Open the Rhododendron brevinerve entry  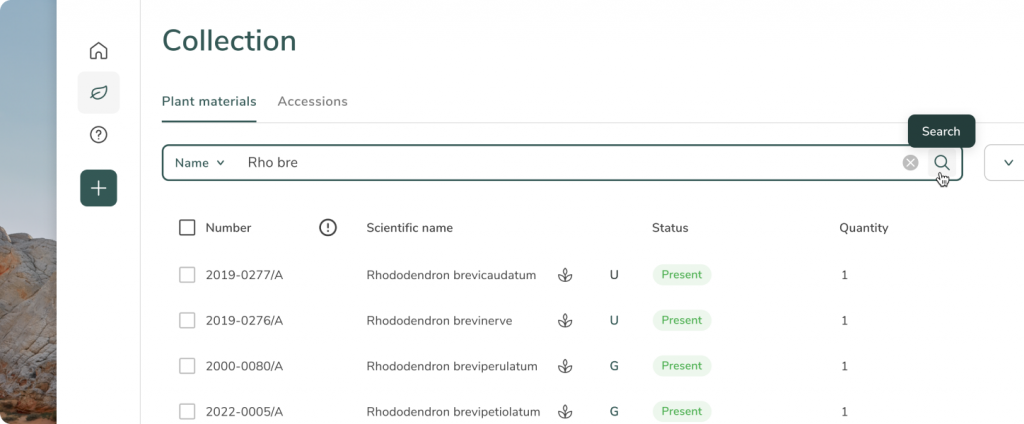[439, 321]
